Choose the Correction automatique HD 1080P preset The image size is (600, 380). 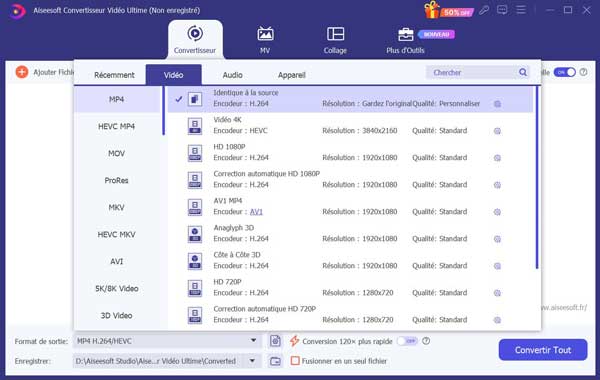(350, 180)
